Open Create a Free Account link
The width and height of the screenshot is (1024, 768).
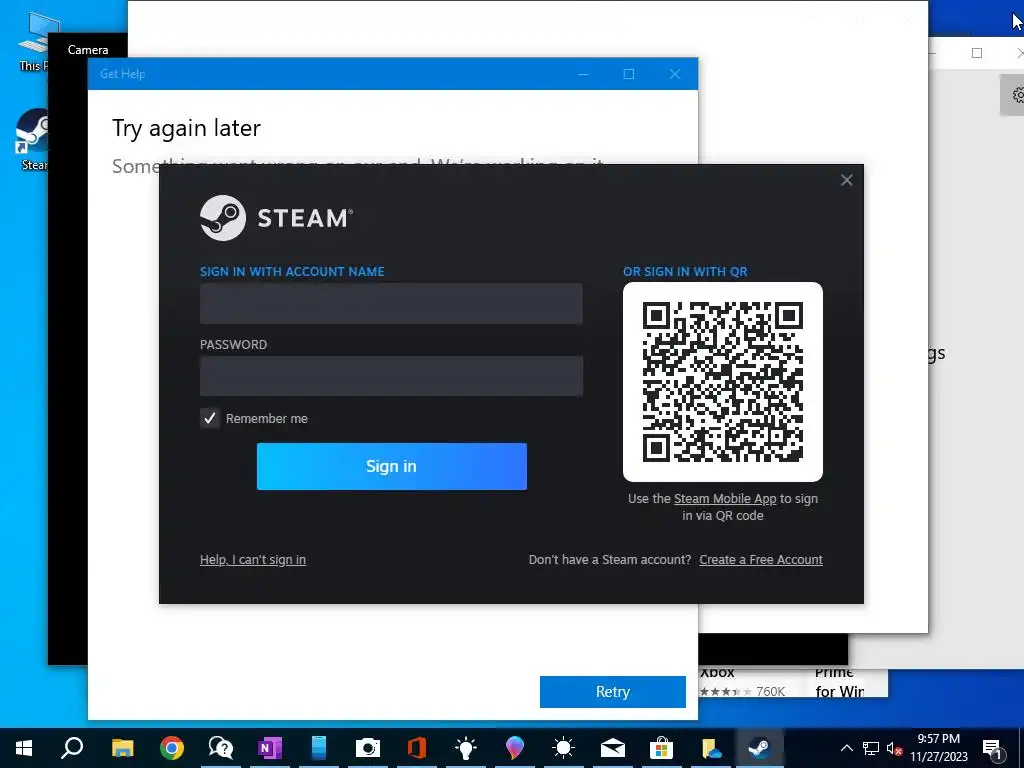coord(761,560)
